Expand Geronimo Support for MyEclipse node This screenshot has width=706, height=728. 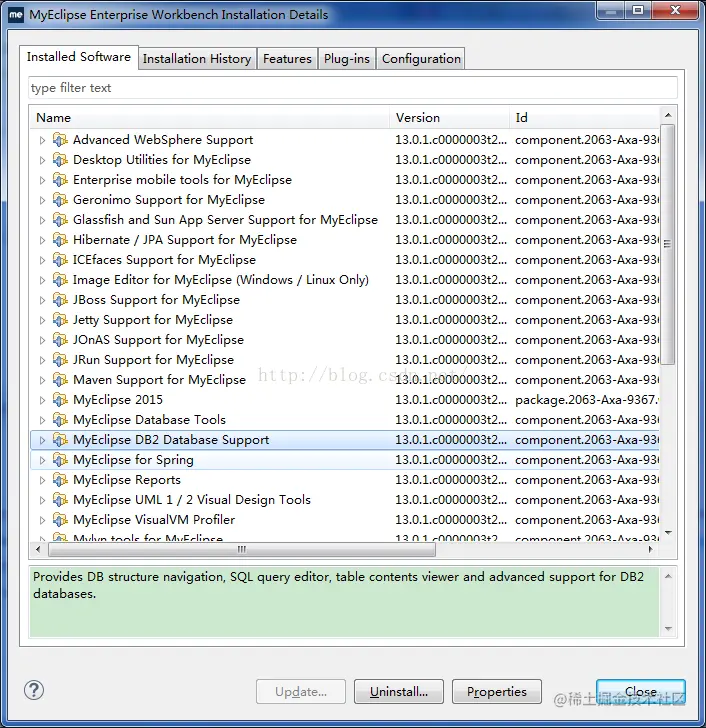(42, 200)
